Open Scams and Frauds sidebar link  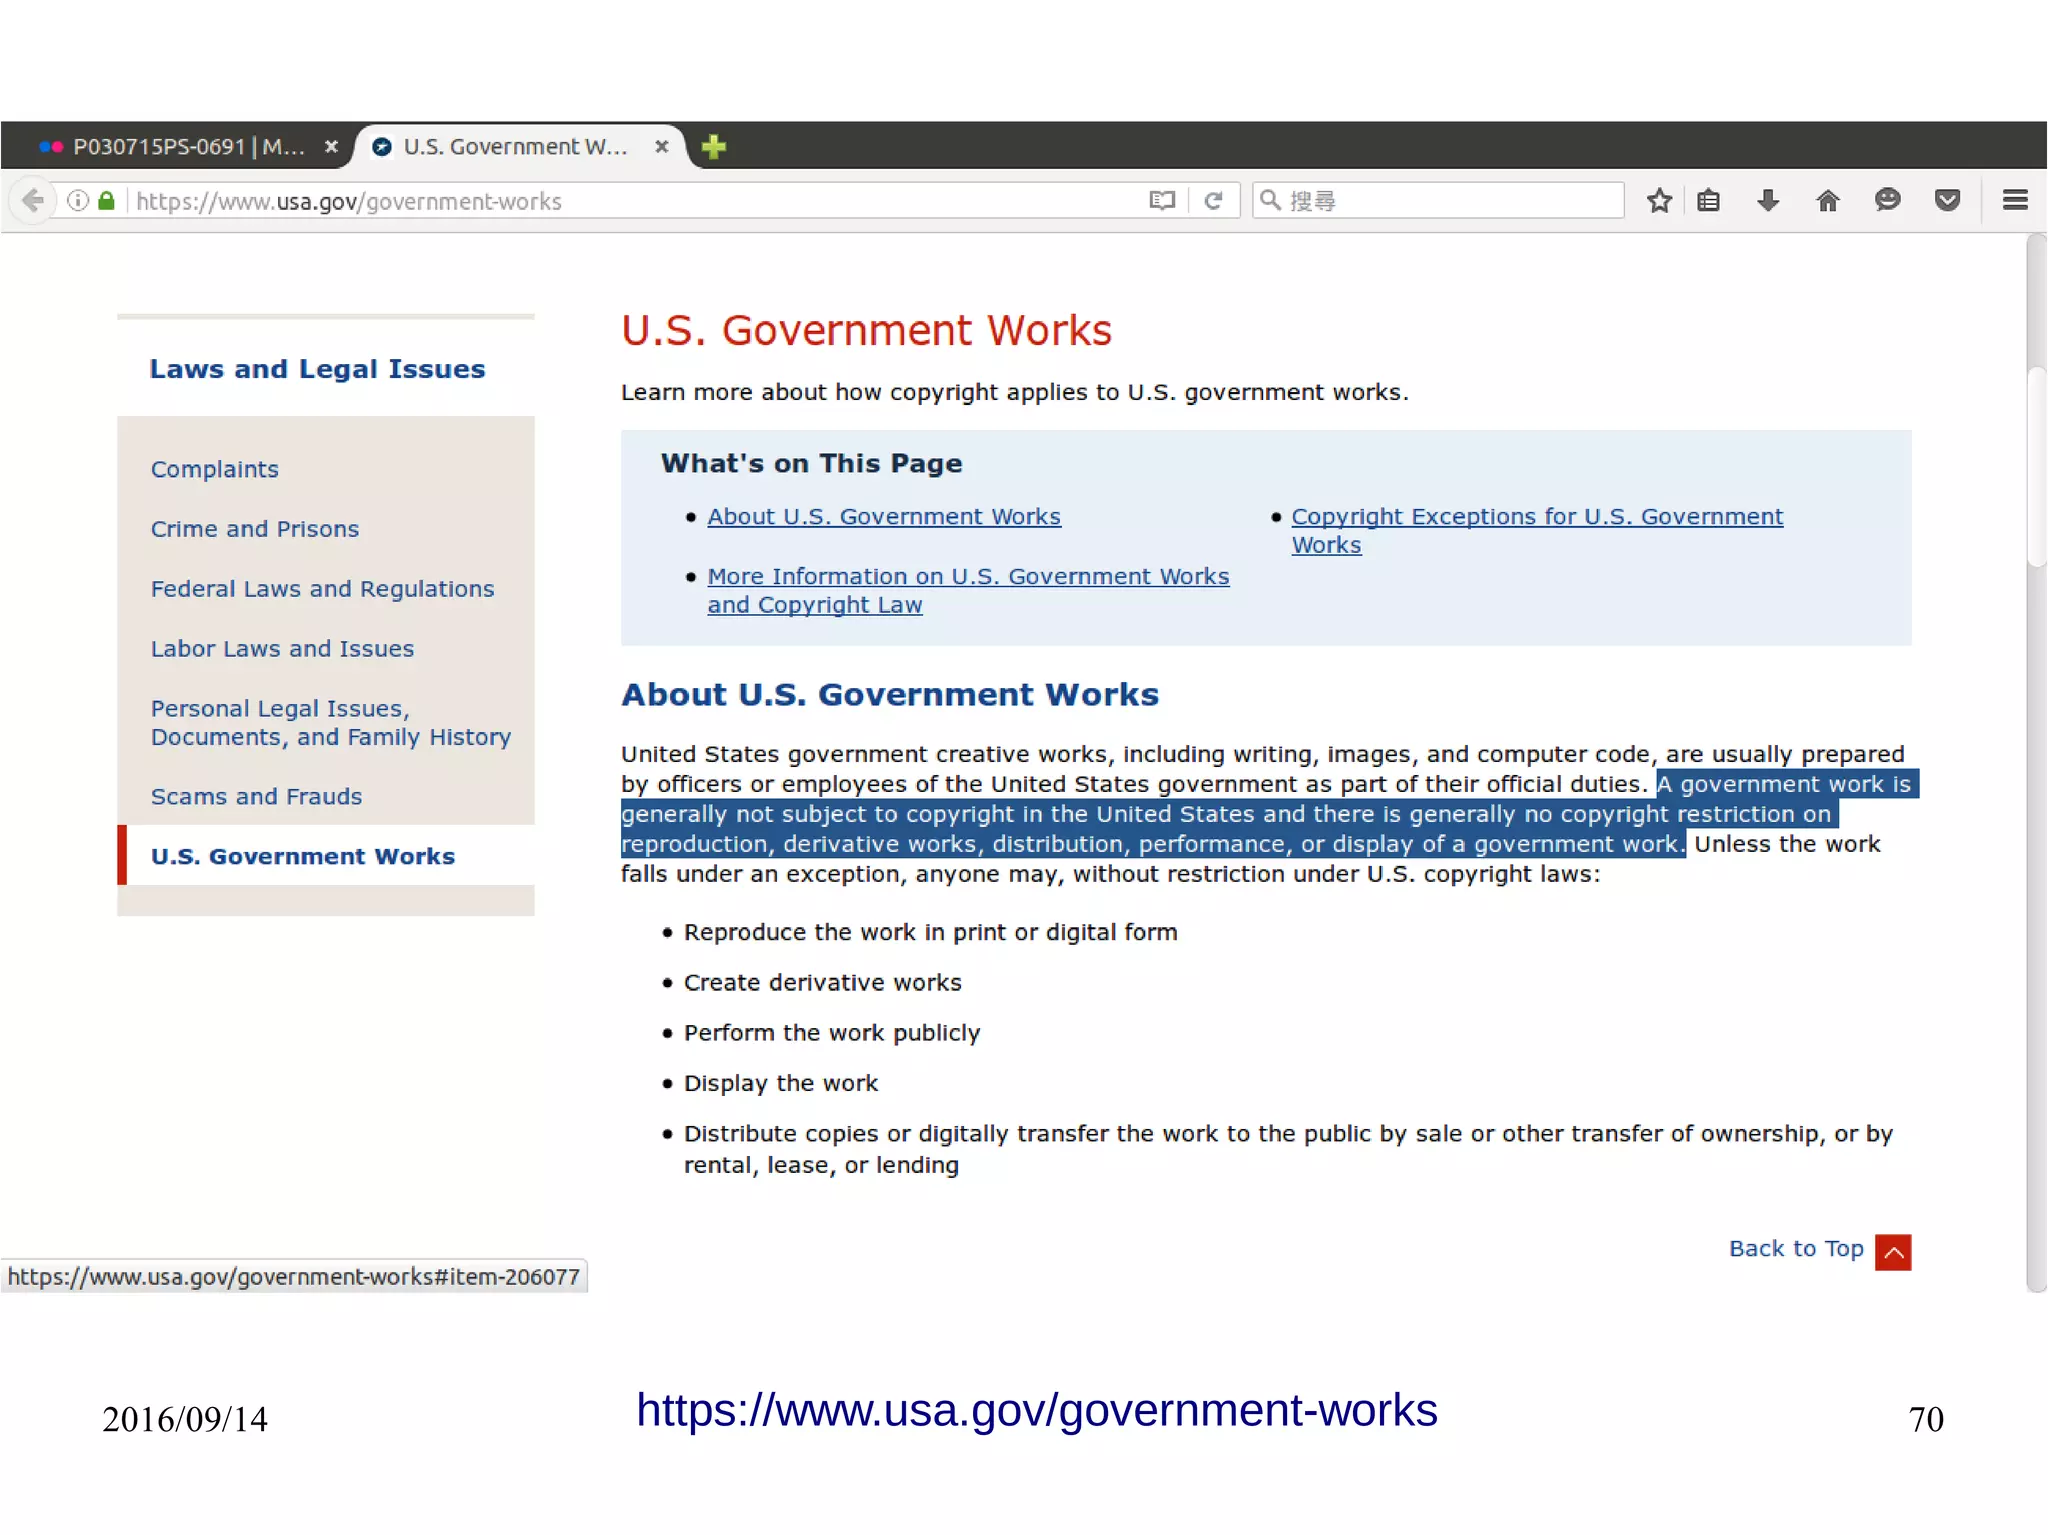[256, 797]
